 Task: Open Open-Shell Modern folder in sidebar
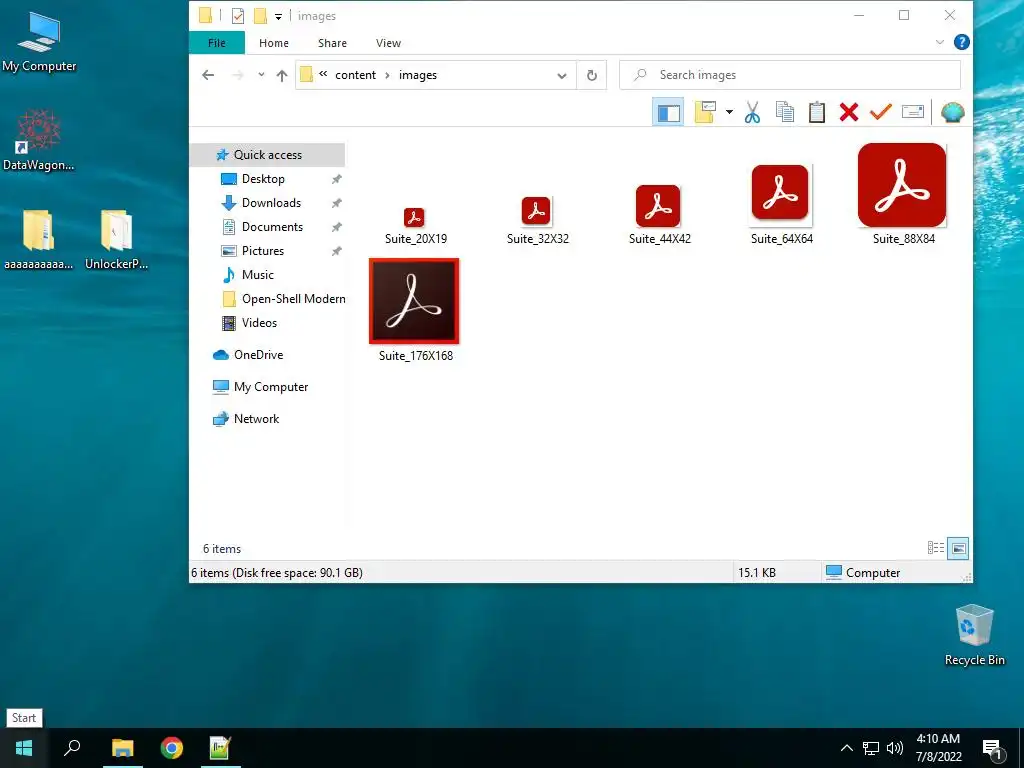[x=293, y=299]
